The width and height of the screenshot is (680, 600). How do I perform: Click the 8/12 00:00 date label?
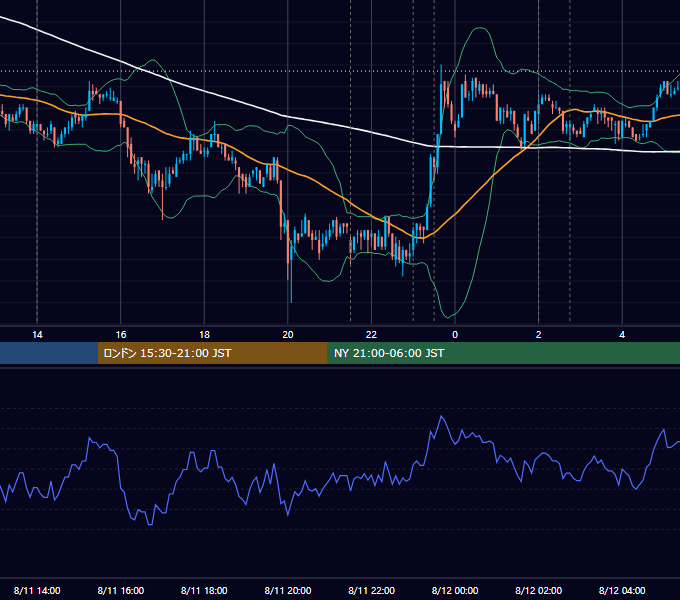pyautogui.click(x=455, y=590)
